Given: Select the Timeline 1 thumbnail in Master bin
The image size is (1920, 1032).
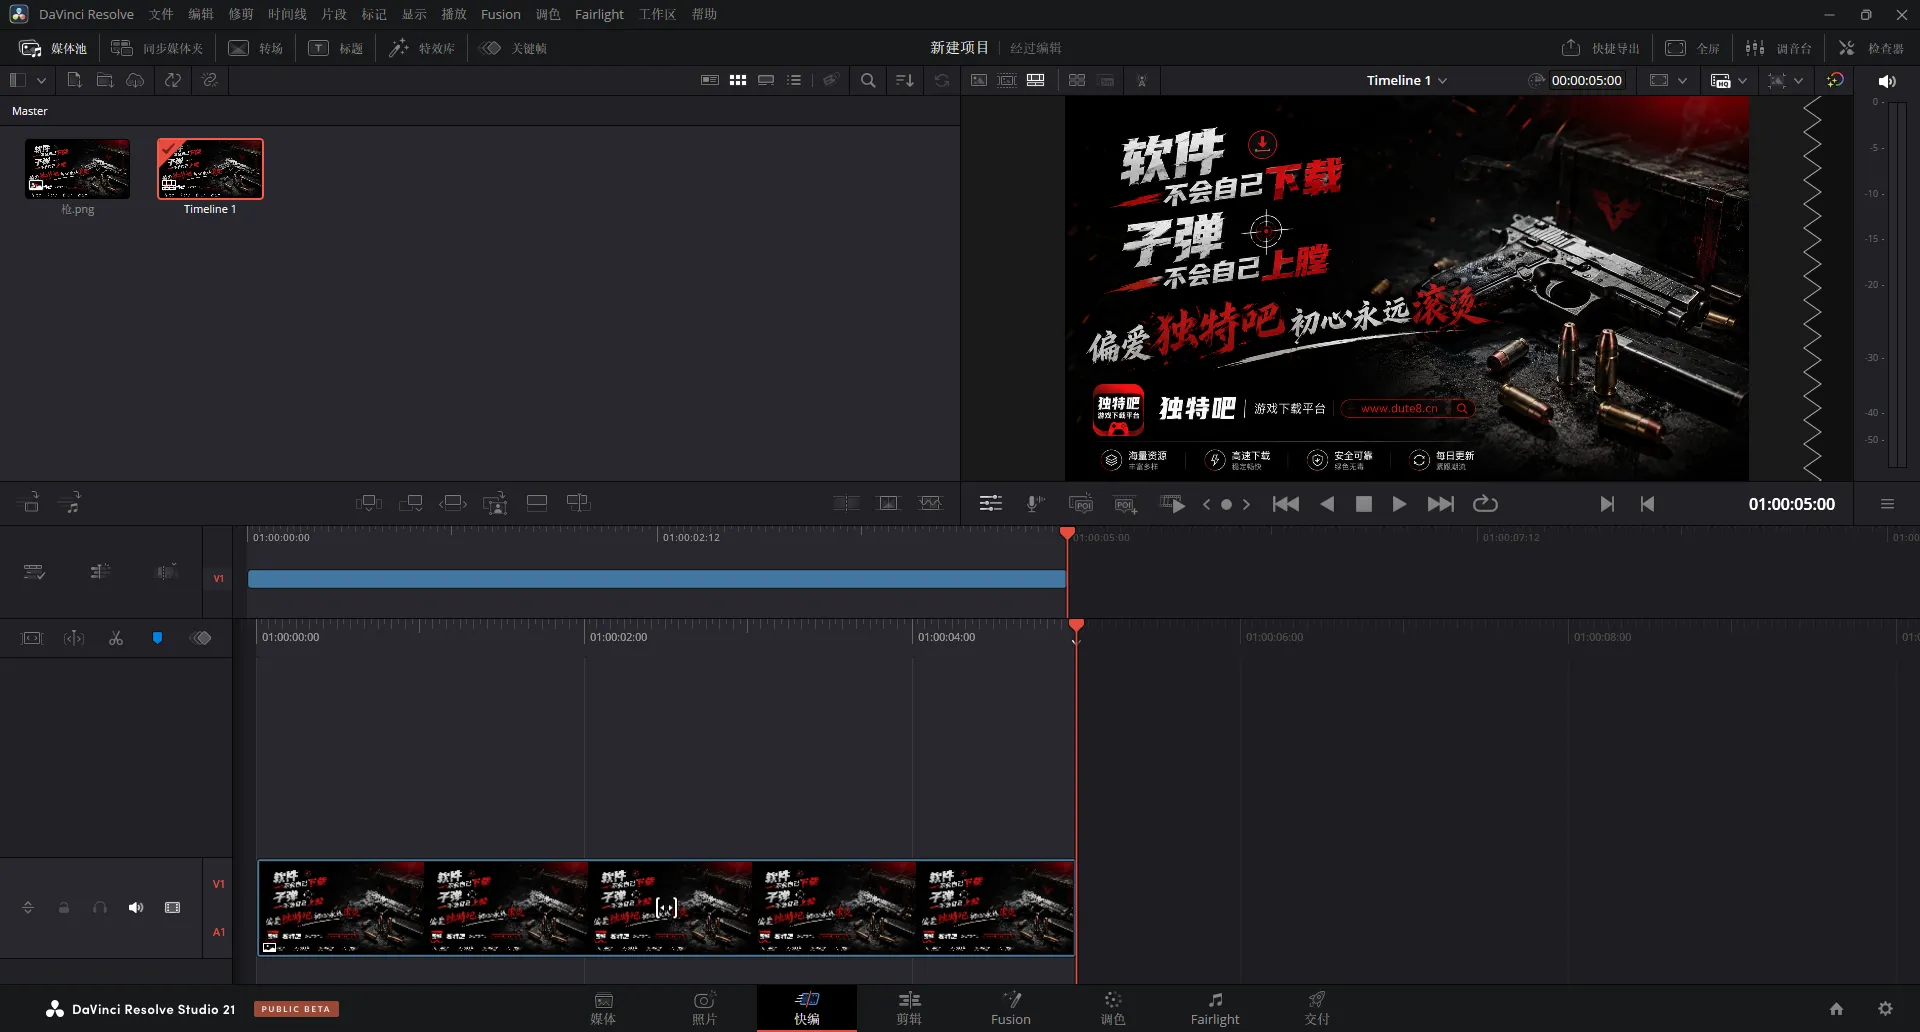Looking at the screenshot, I should point(210,169).
